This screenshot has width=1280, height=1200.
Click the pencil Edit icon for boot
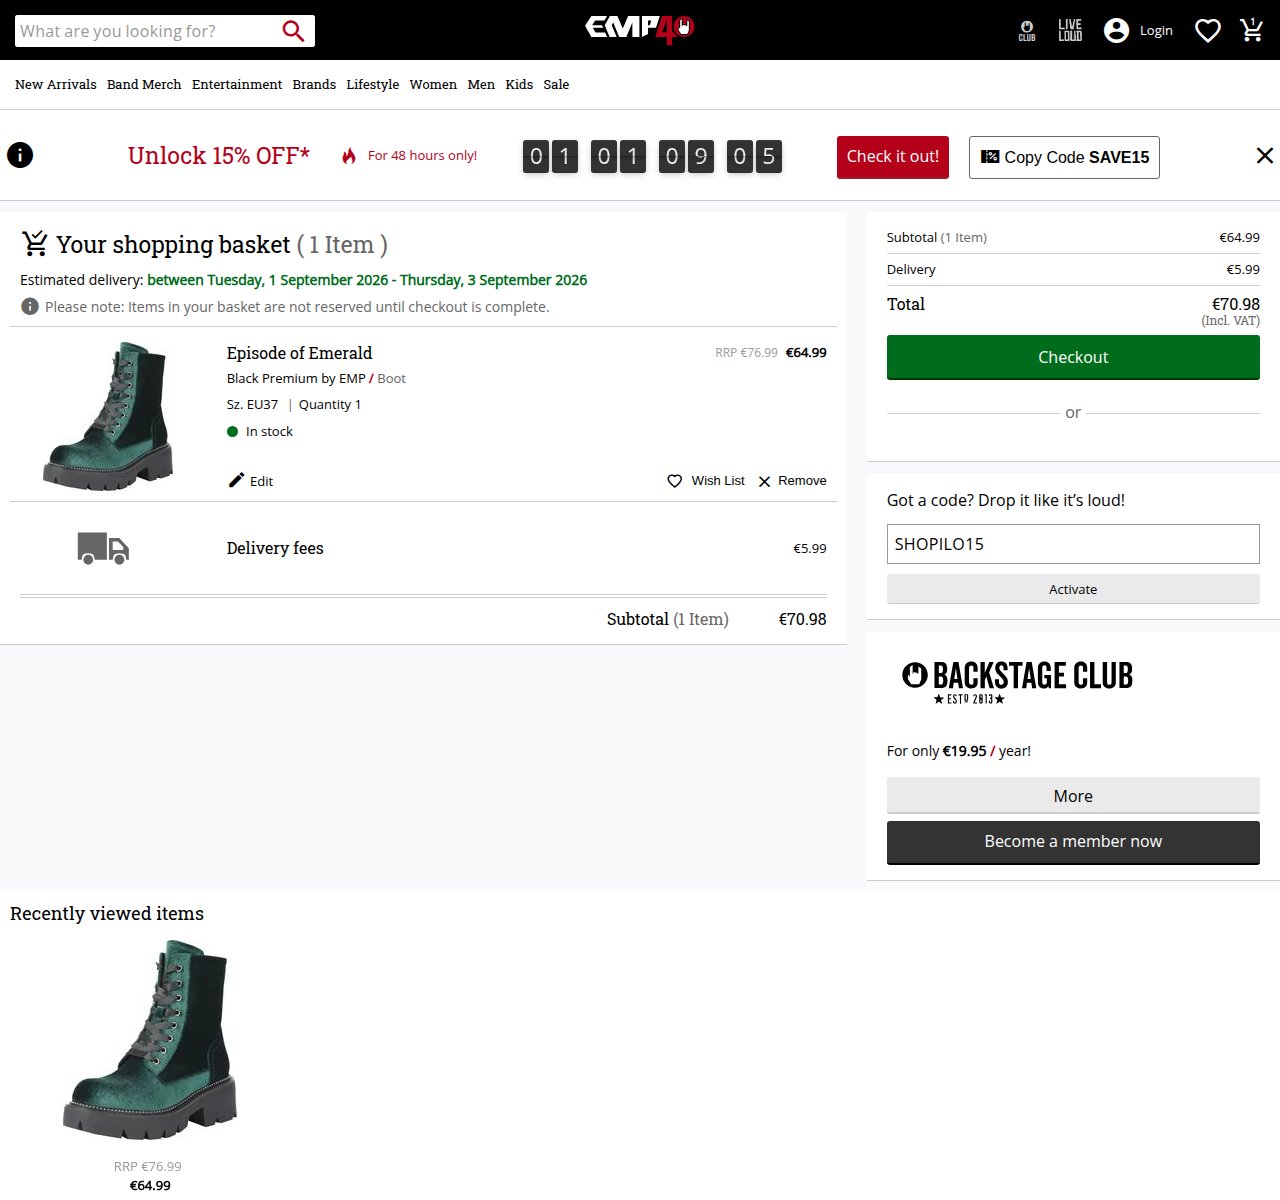click(236, 480)
